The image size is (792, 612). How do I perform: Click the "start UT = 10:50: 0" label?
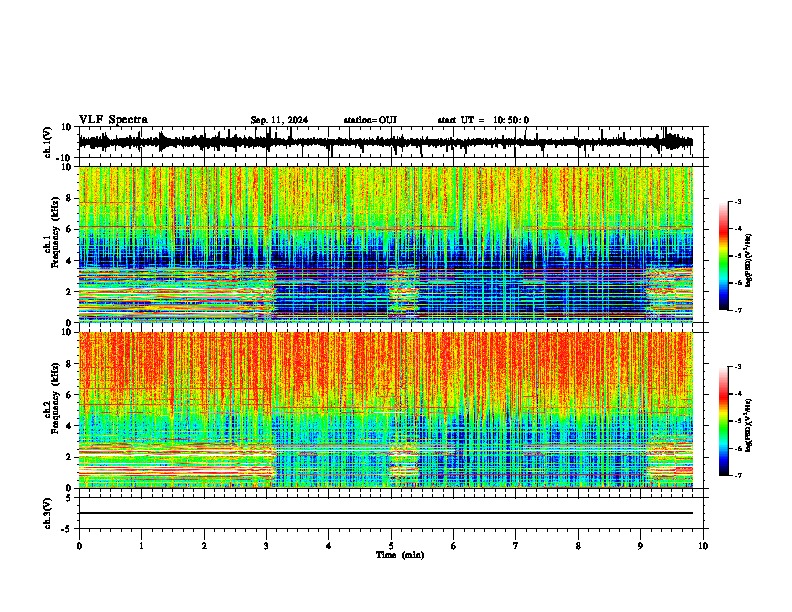[483, 120]
